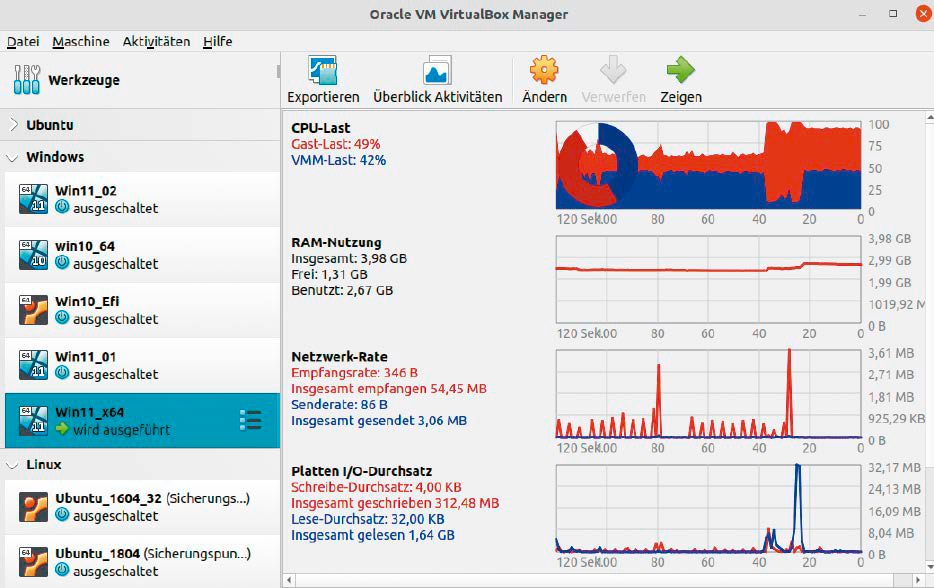Click 'Schreibe-Durchsatz: 4,00 KB' text
The image size is (934, 588).
click(376, 487)
